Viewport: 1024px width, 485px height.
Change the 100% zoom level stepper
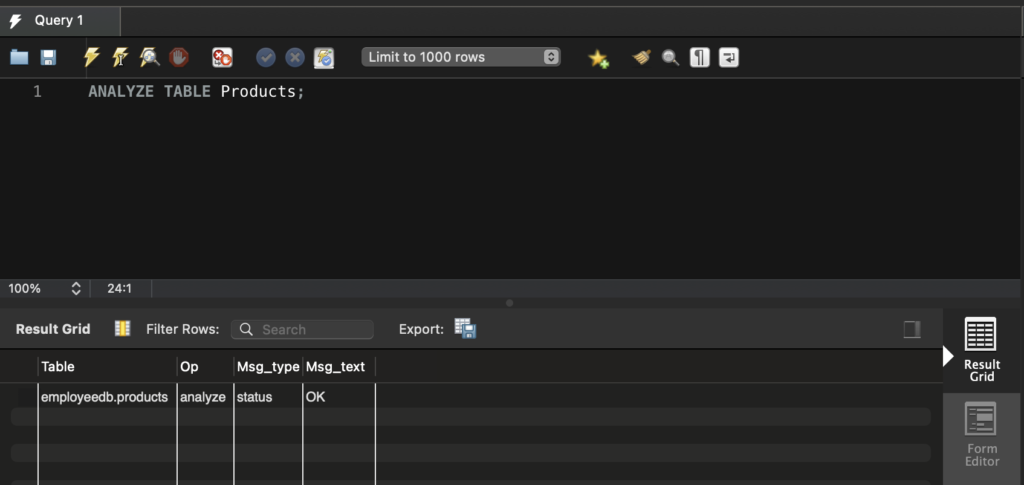[x=75, y=288]
